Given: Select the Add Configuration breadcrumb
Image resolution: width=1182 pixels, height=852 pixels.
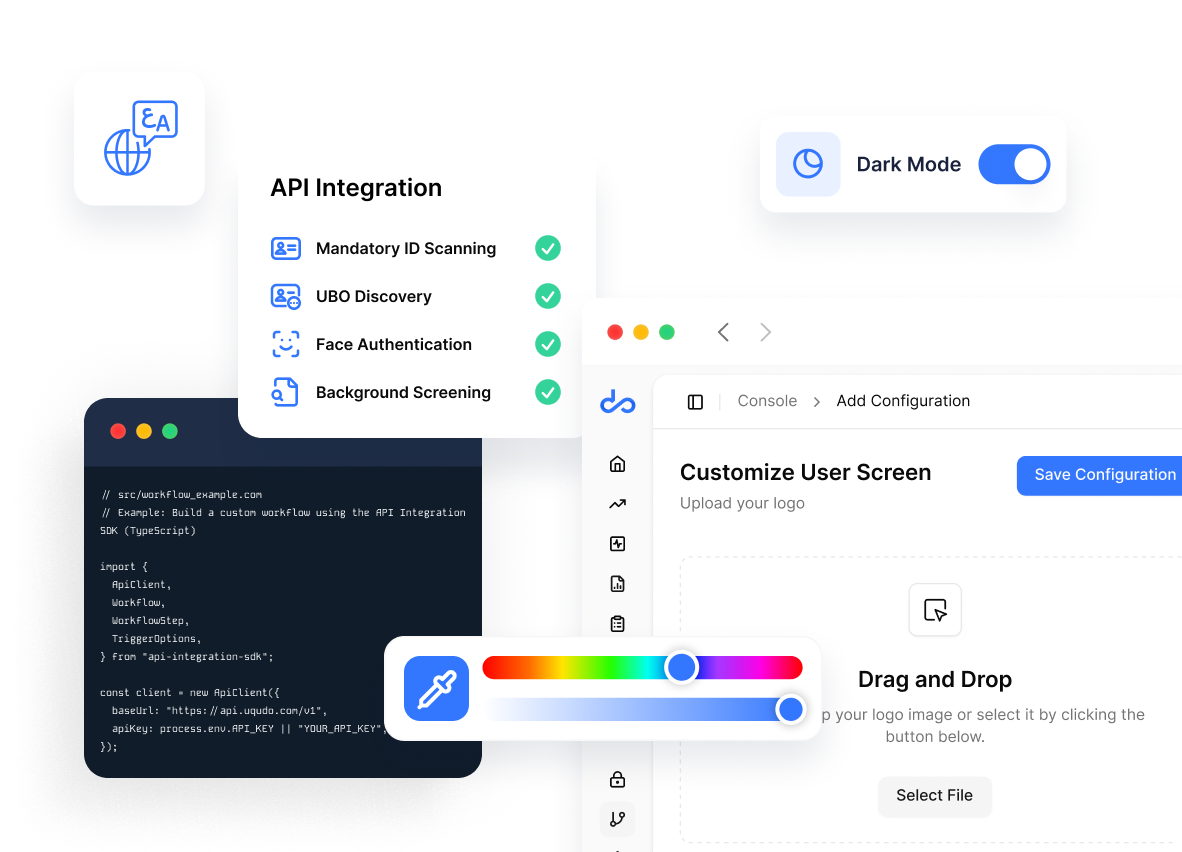Looking at the screenshot, I should coord(903,401).
